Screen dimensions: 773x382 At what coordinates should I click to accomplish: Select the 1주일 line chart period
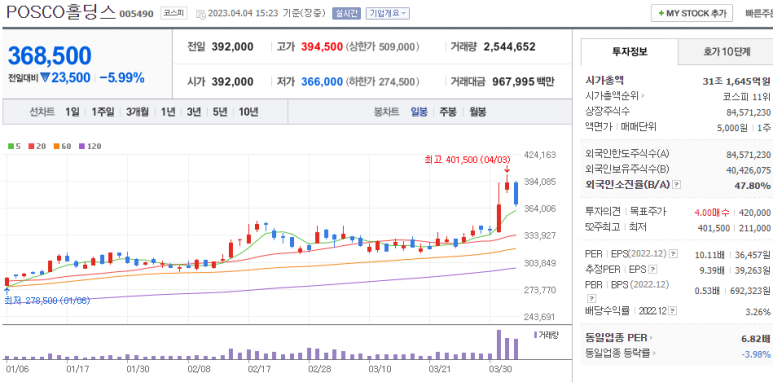coord(103,112)
